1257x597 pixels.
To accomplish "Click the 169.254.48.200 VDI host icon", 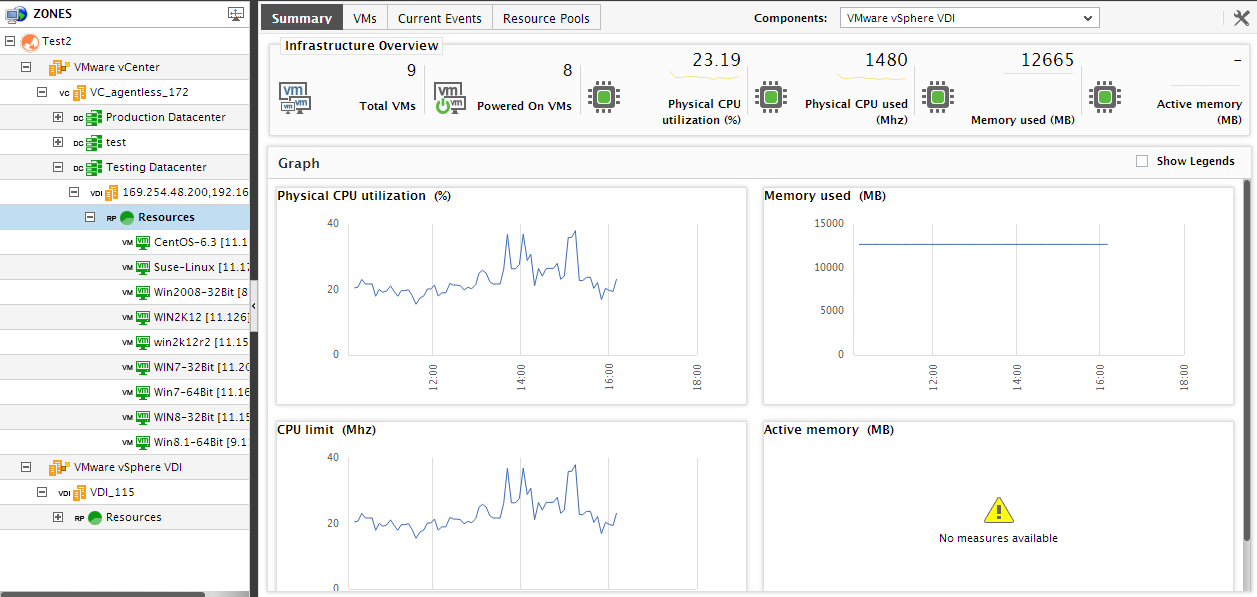I will click(110, 192).
